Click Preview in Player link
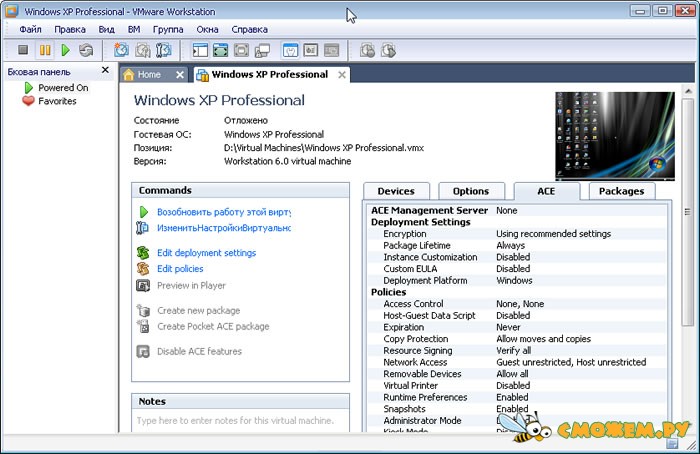 coord(191,285)
